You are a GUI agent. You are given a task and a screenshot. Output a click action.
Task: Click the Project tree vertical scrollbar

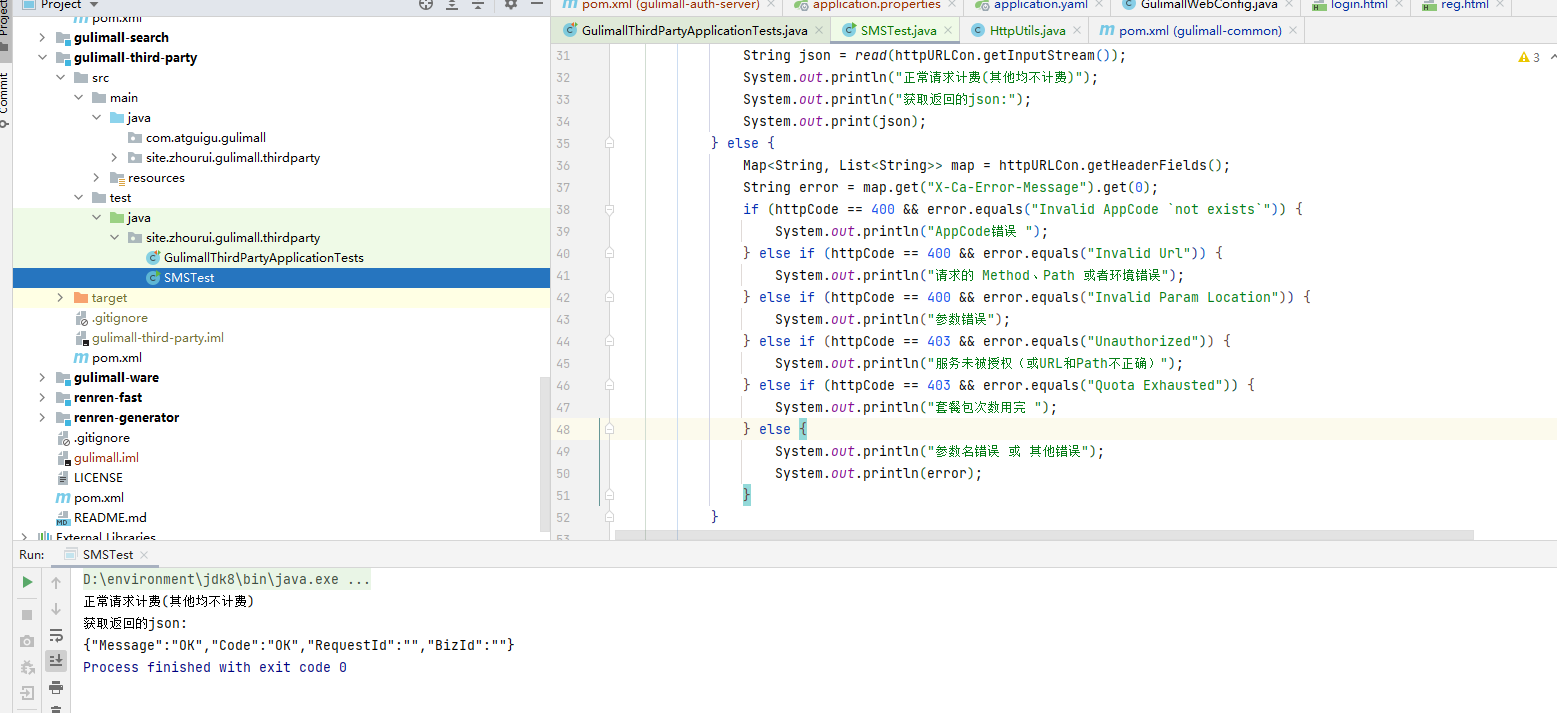pyautogui.click(x=545, y=454)
